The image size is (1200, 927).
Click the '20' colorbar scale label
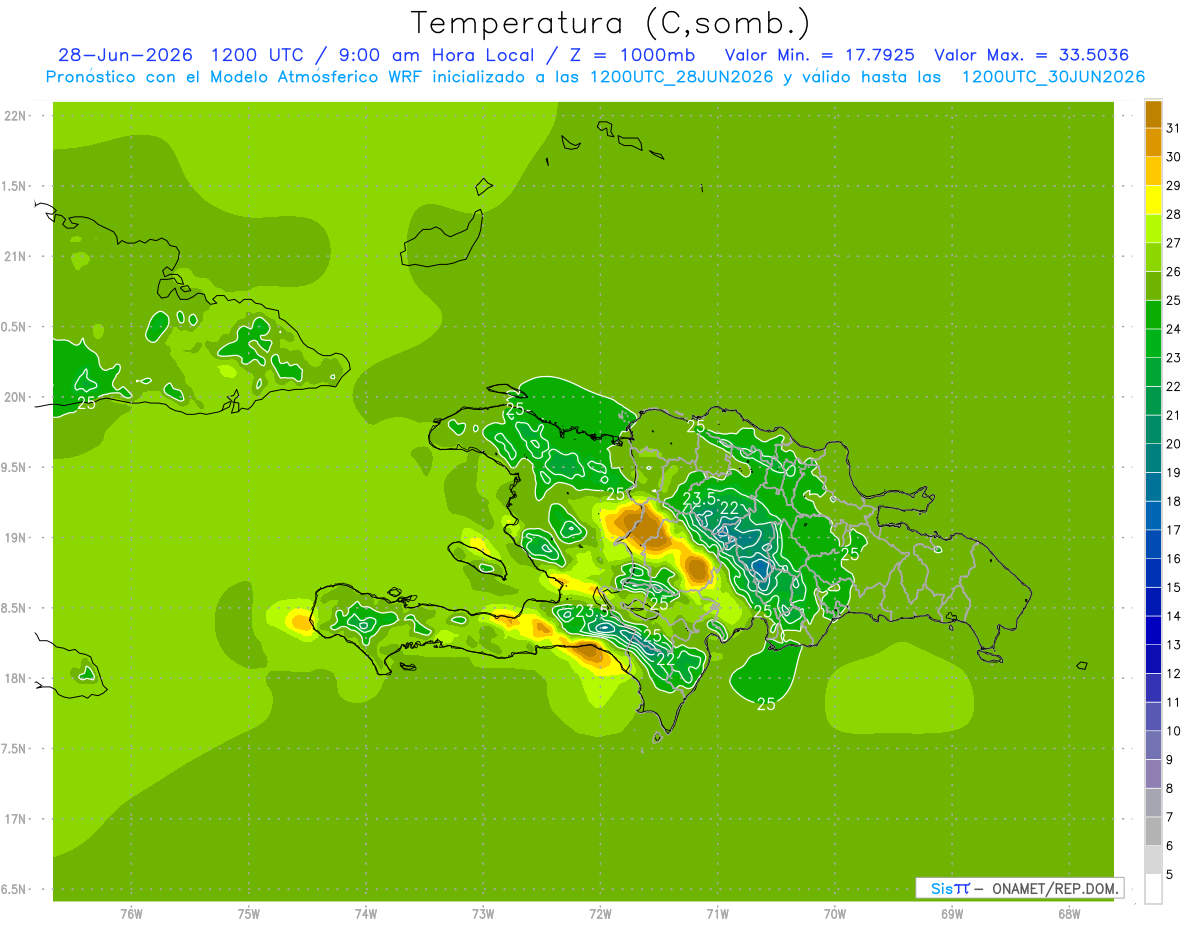coord(1174,444)
